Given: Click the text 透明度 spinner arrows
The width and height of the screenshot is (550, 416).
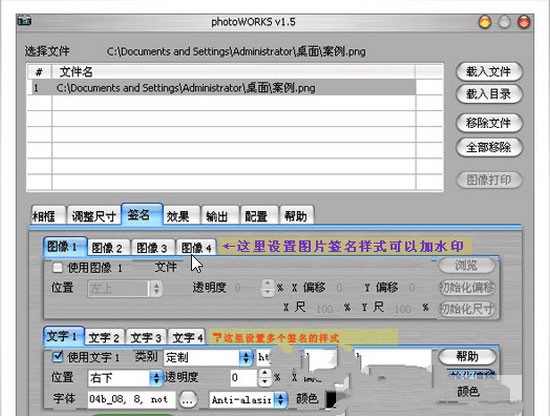Looking at the screenshot, I should [x=264, y=378].
